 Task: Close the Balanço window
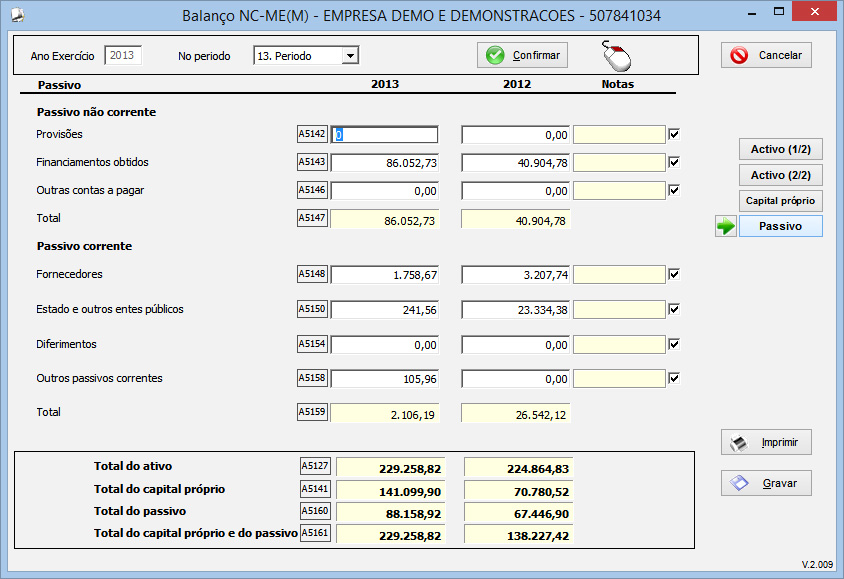[815, 11]
